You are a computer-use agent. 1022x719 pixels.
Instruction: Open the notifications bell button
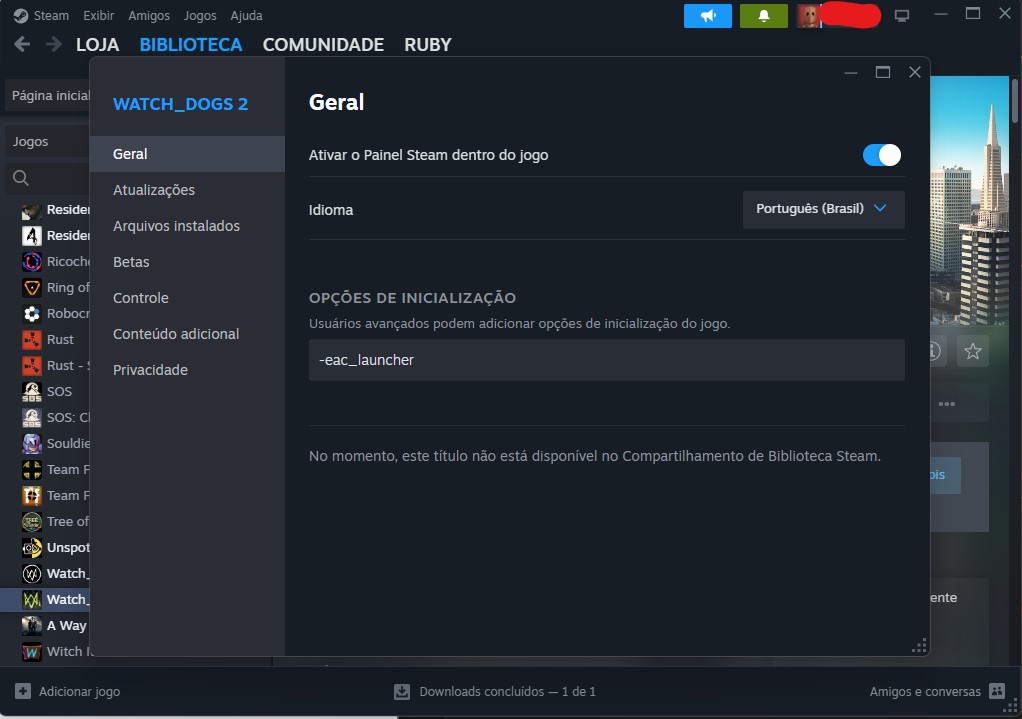point(763,16)
